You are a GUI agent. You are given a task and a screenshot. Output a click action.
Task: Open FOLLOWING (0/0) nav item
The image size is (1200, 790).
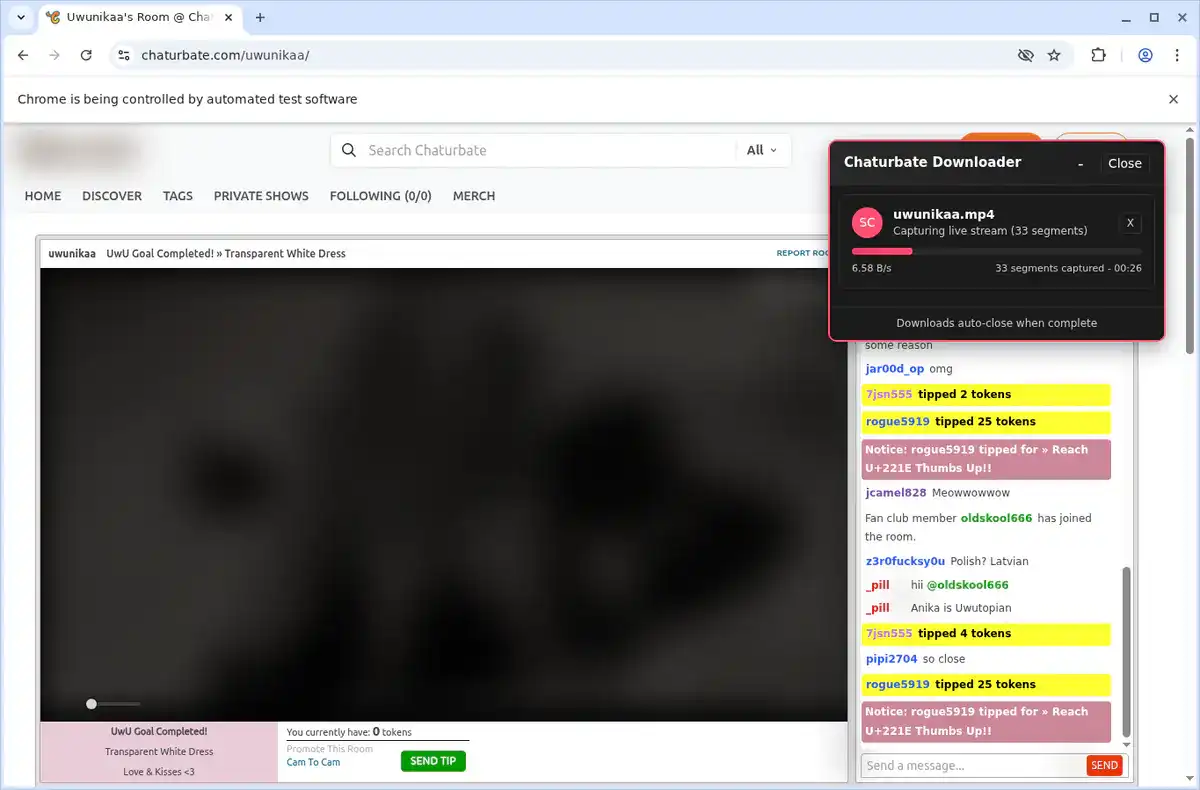coord(381,196)
